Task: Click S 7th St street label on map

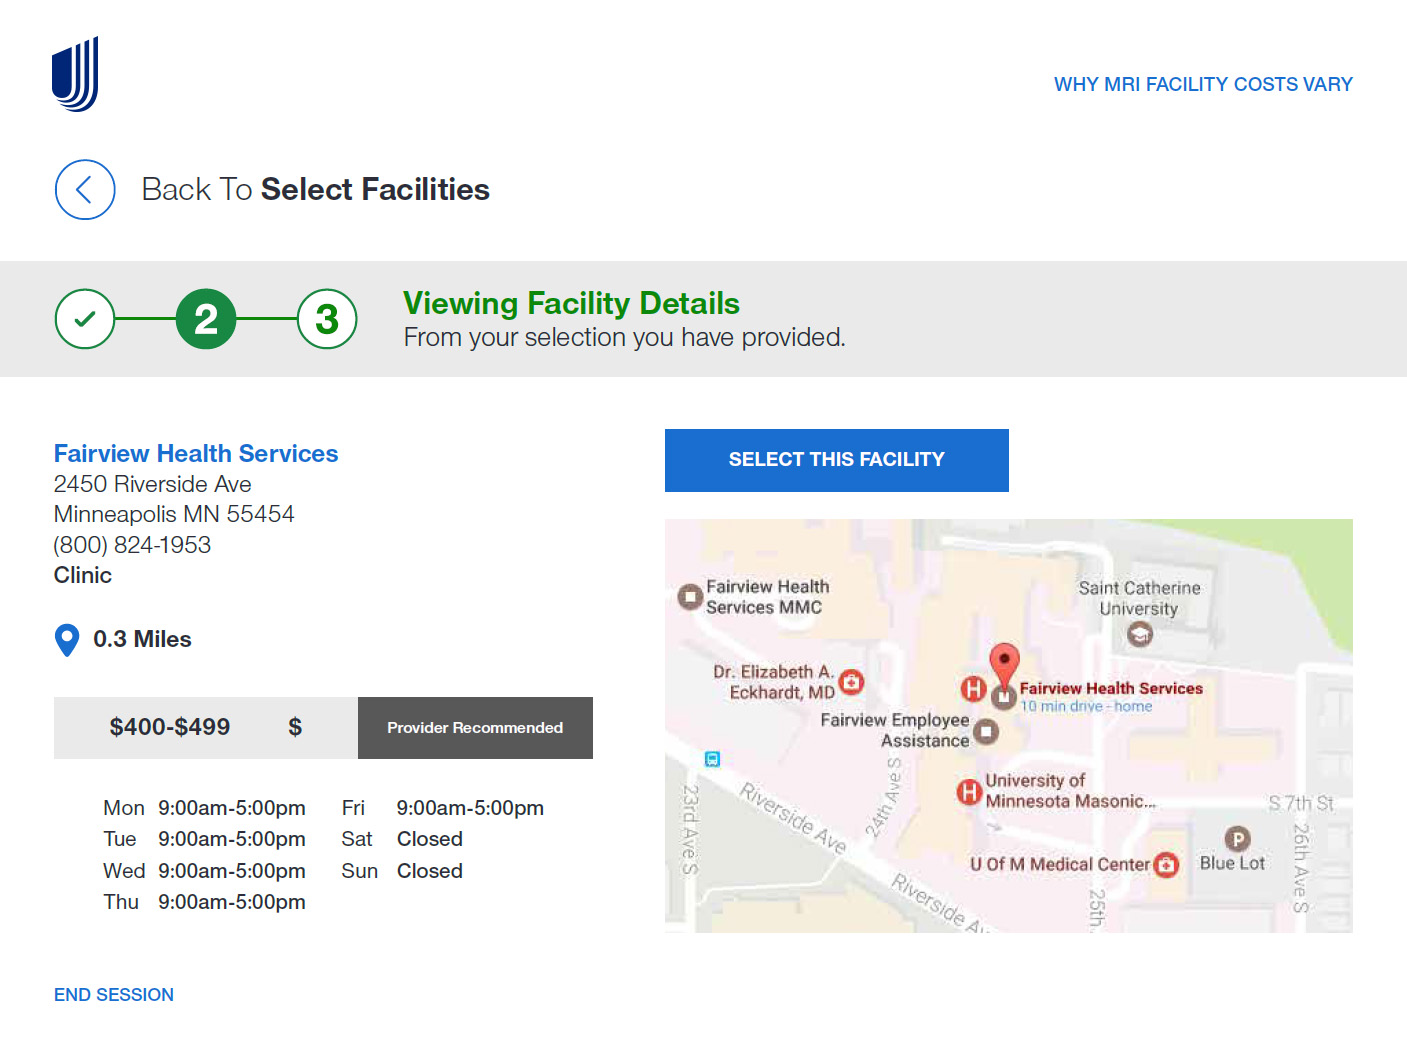Action: point(1301,803)
